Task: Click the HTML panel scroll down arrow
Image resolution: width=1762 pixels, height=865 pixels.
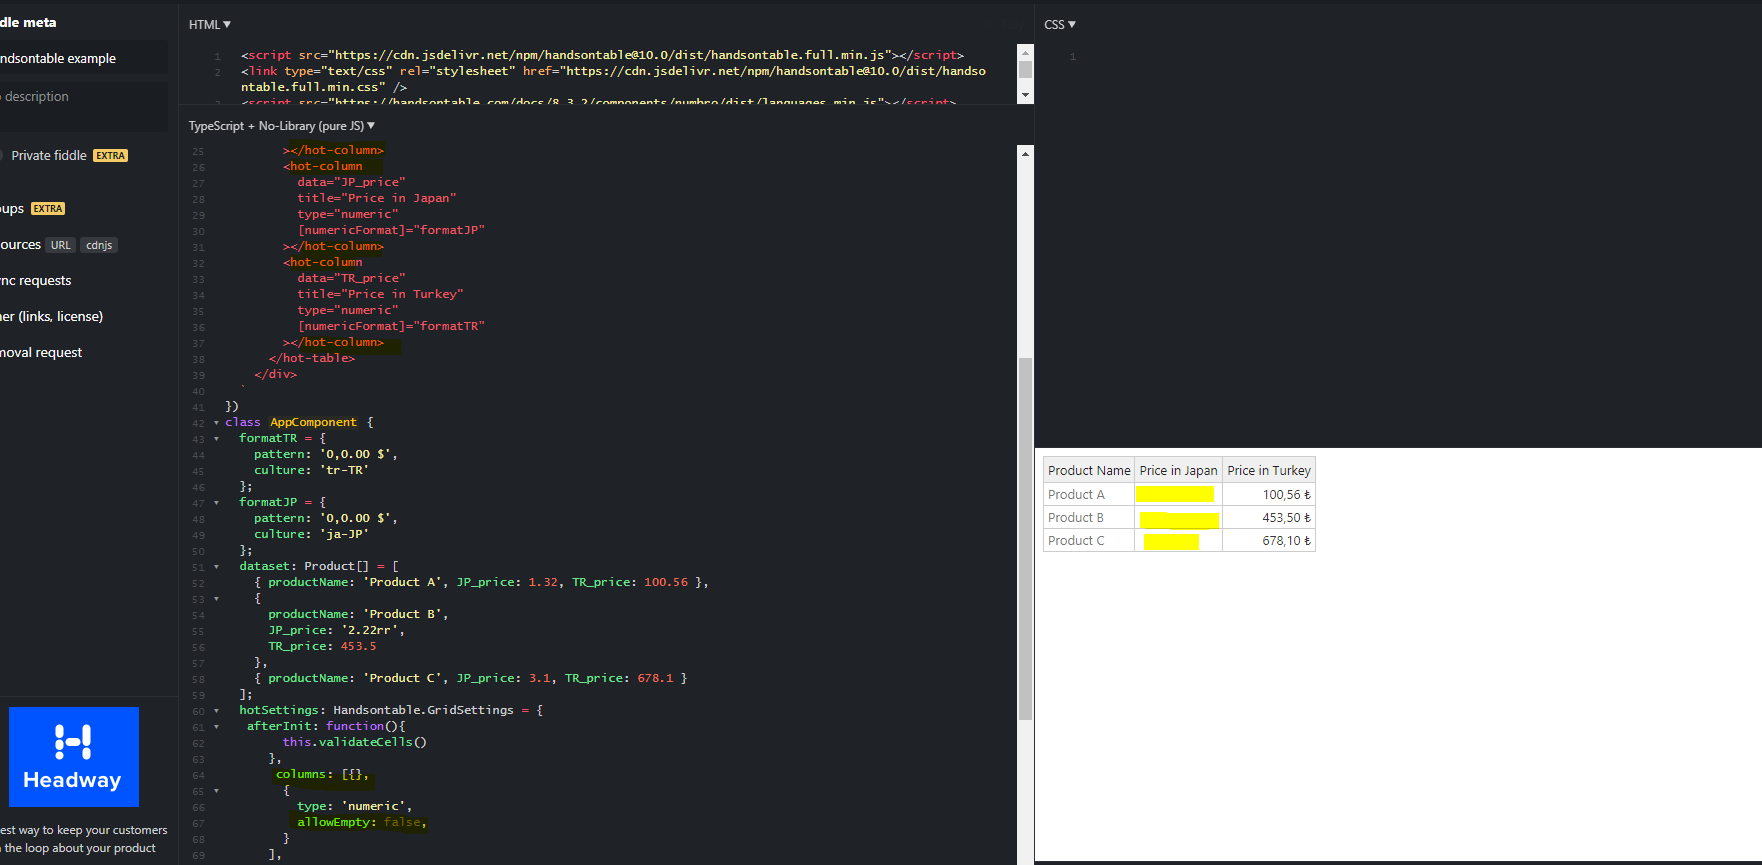Action: 1025,95
